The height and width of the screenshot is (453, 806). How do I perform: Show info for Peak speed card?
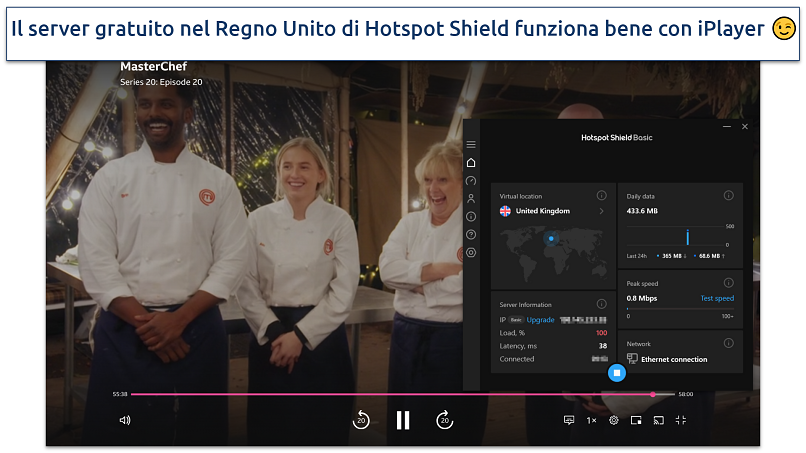coord(728,283)
